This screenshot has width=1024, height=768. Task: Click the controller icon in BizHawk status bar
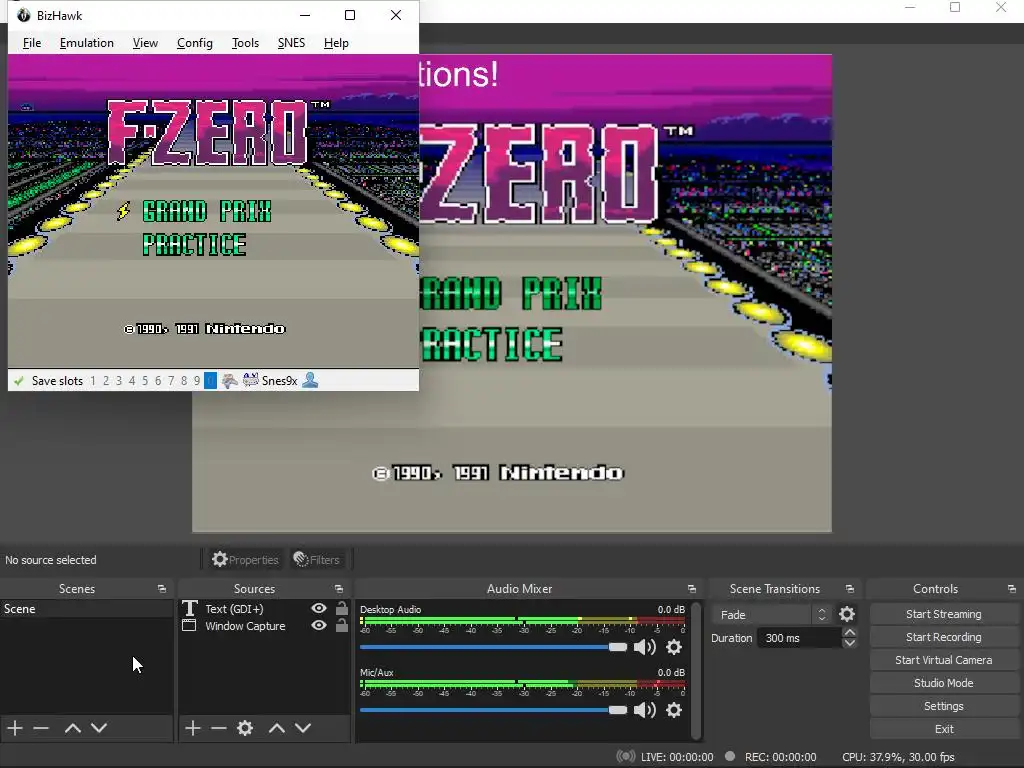click(x=229, y=381)
